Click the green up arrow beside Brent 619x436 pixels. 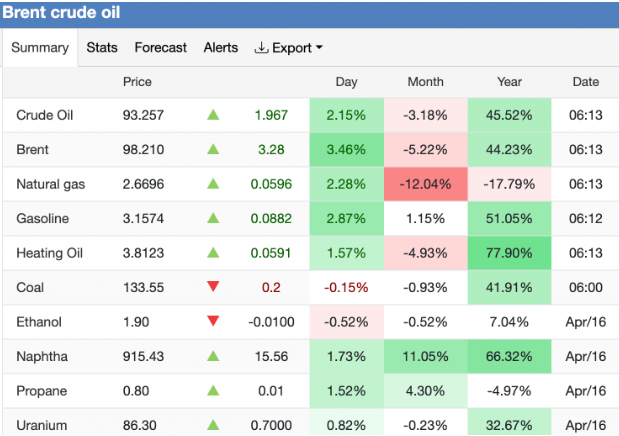click(212, 149)
